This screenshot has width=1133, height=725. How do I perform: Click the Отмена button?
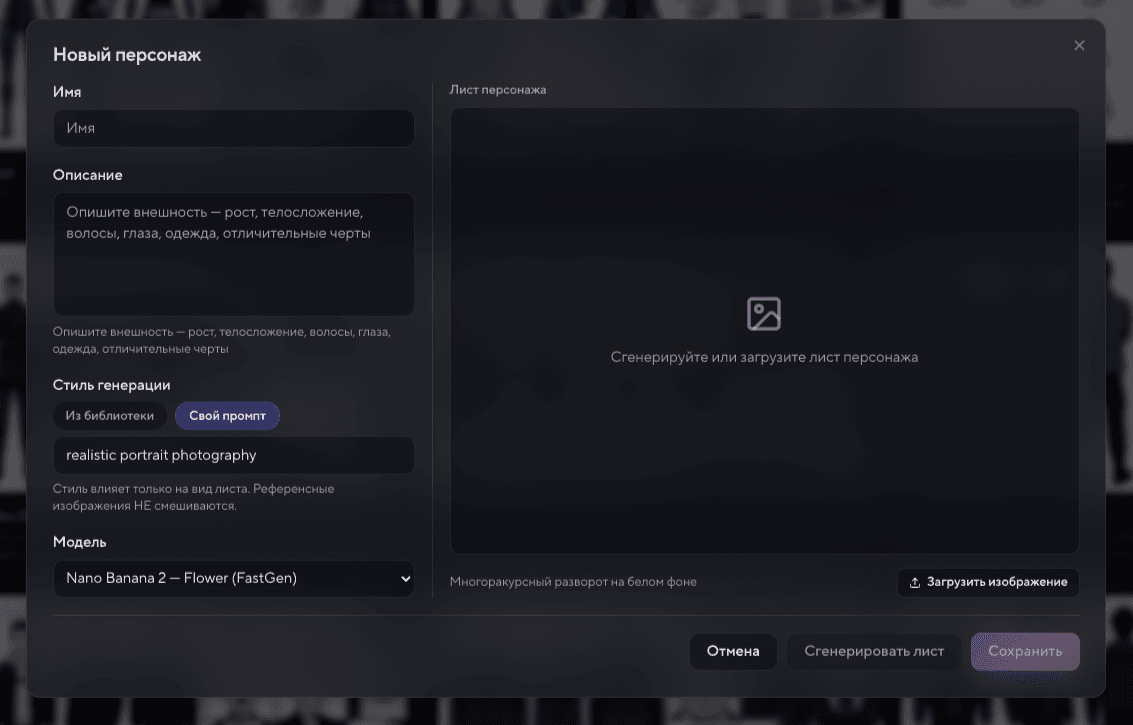[733, 651]
